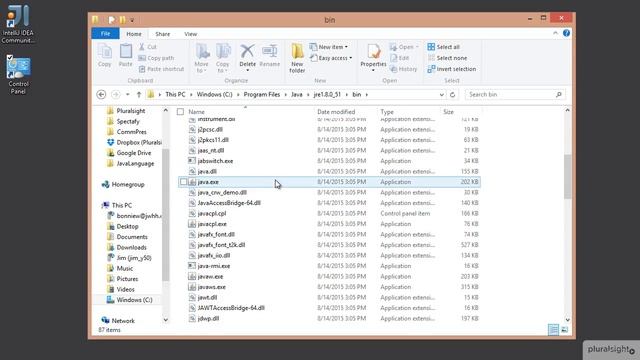The image size is (640, 360).
Task: Click the search magnifier icon
Action: pos(558,94)
